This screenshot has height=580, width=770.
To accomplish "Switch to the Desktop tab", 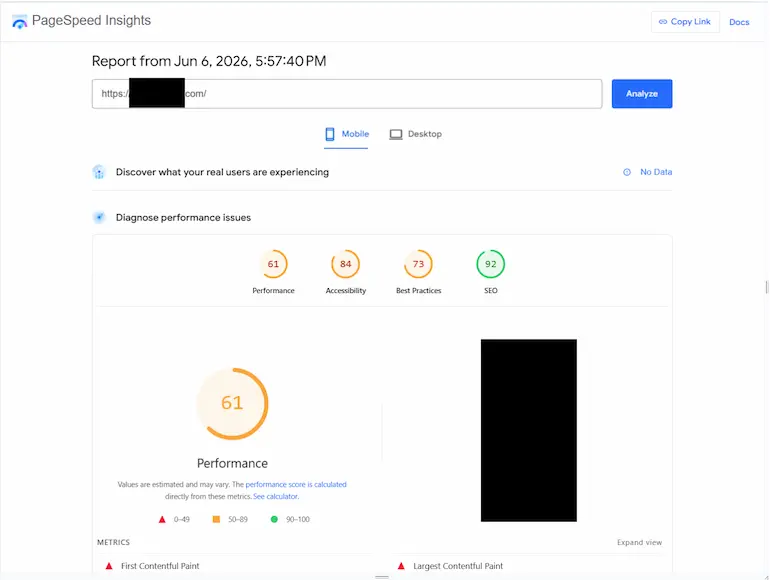I will click(x=415, y=134).
